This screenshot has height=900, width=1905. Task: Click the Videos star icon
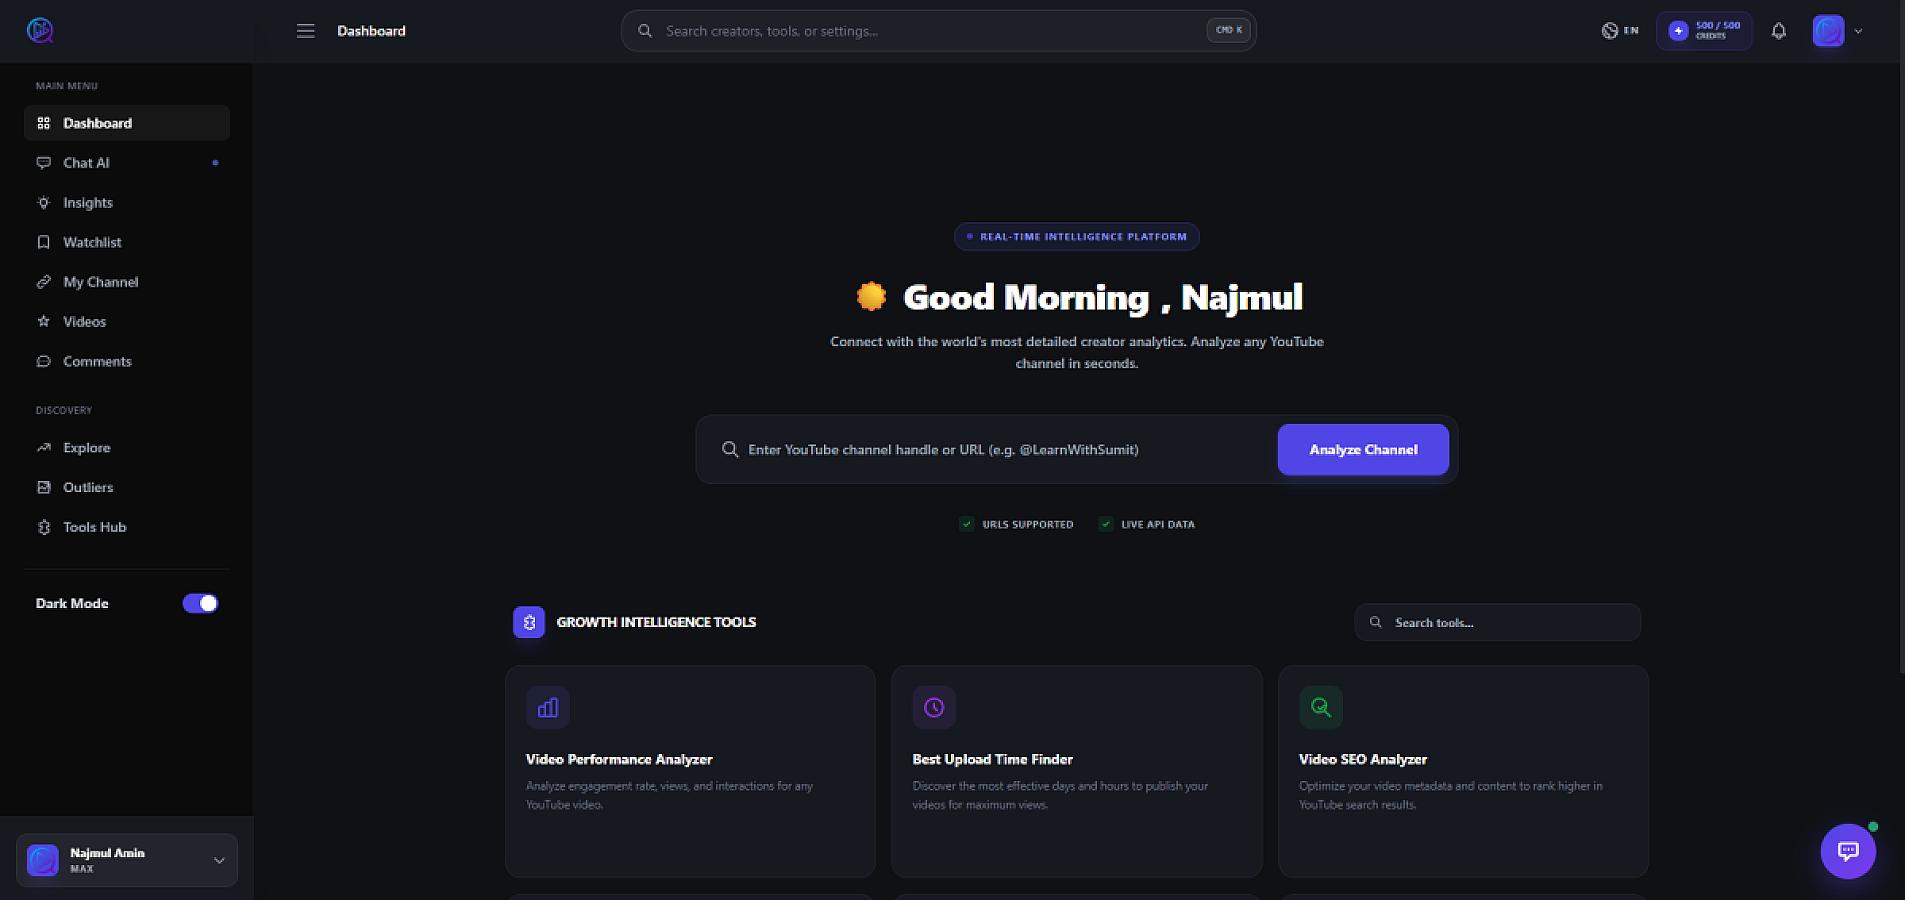click(x=43, y=322)
